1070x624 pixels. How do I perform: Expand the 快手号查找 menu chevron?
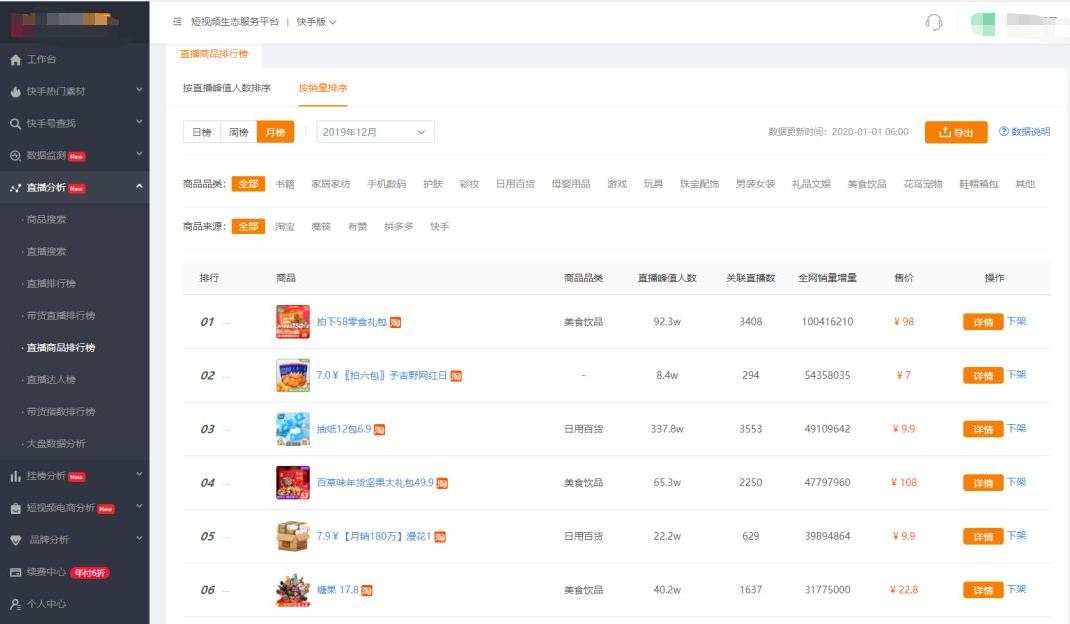(139, 122)
